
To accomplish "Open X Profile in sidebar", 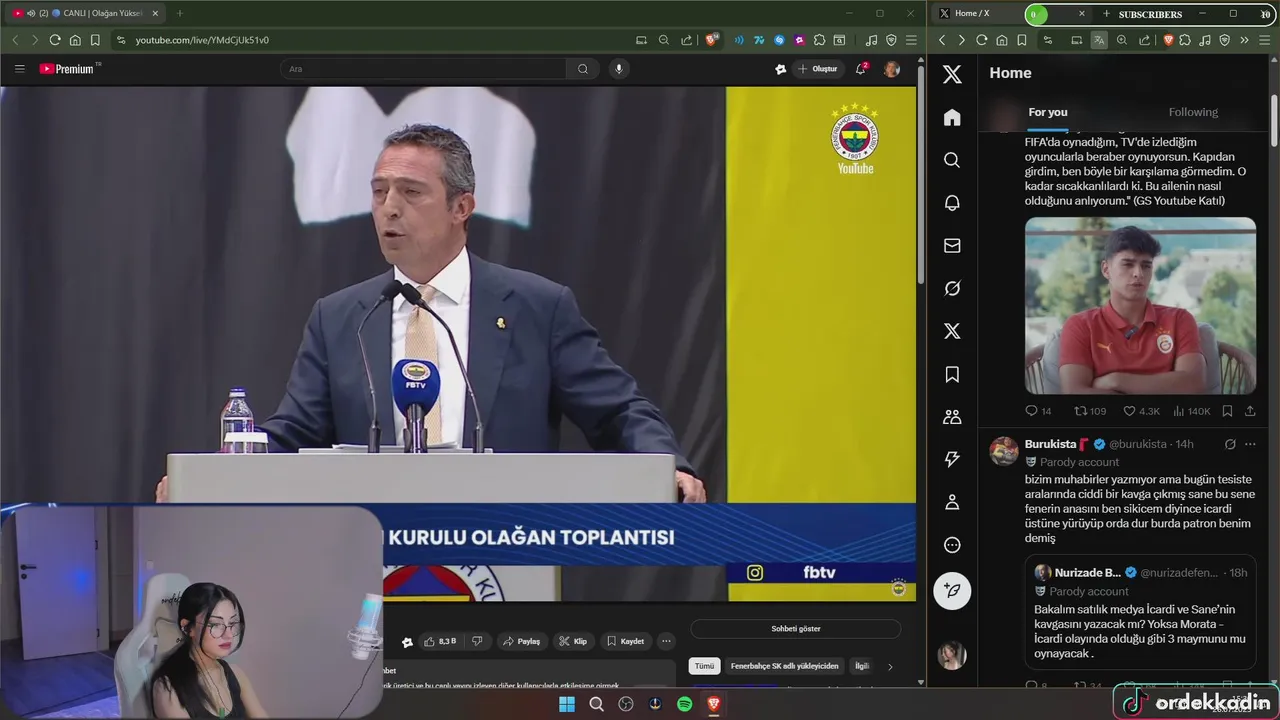I will [x=952, y=502].
